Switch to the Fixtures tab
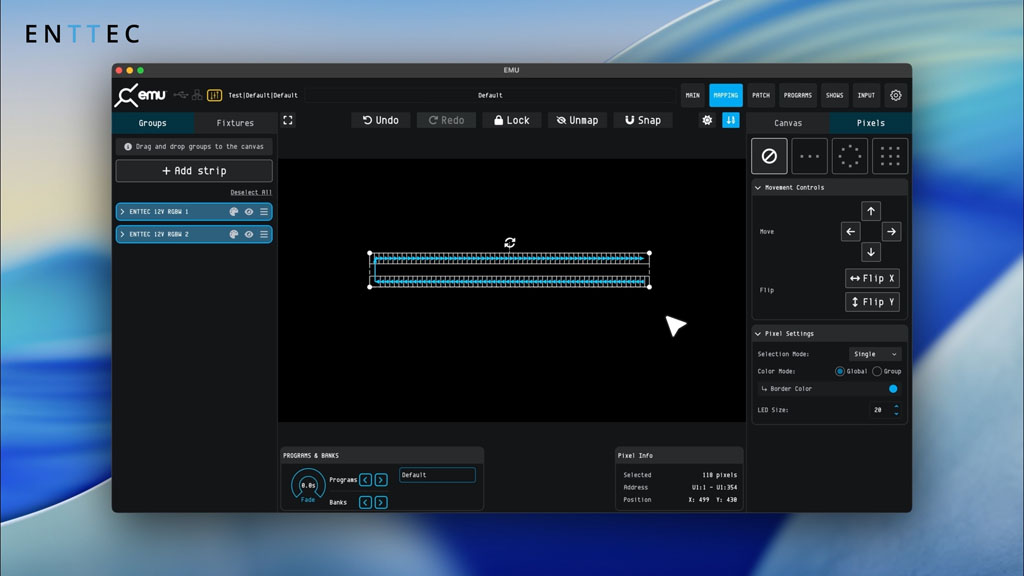Image resolution: width=1024 pixels, height=576 pixels. pos(235,123)
